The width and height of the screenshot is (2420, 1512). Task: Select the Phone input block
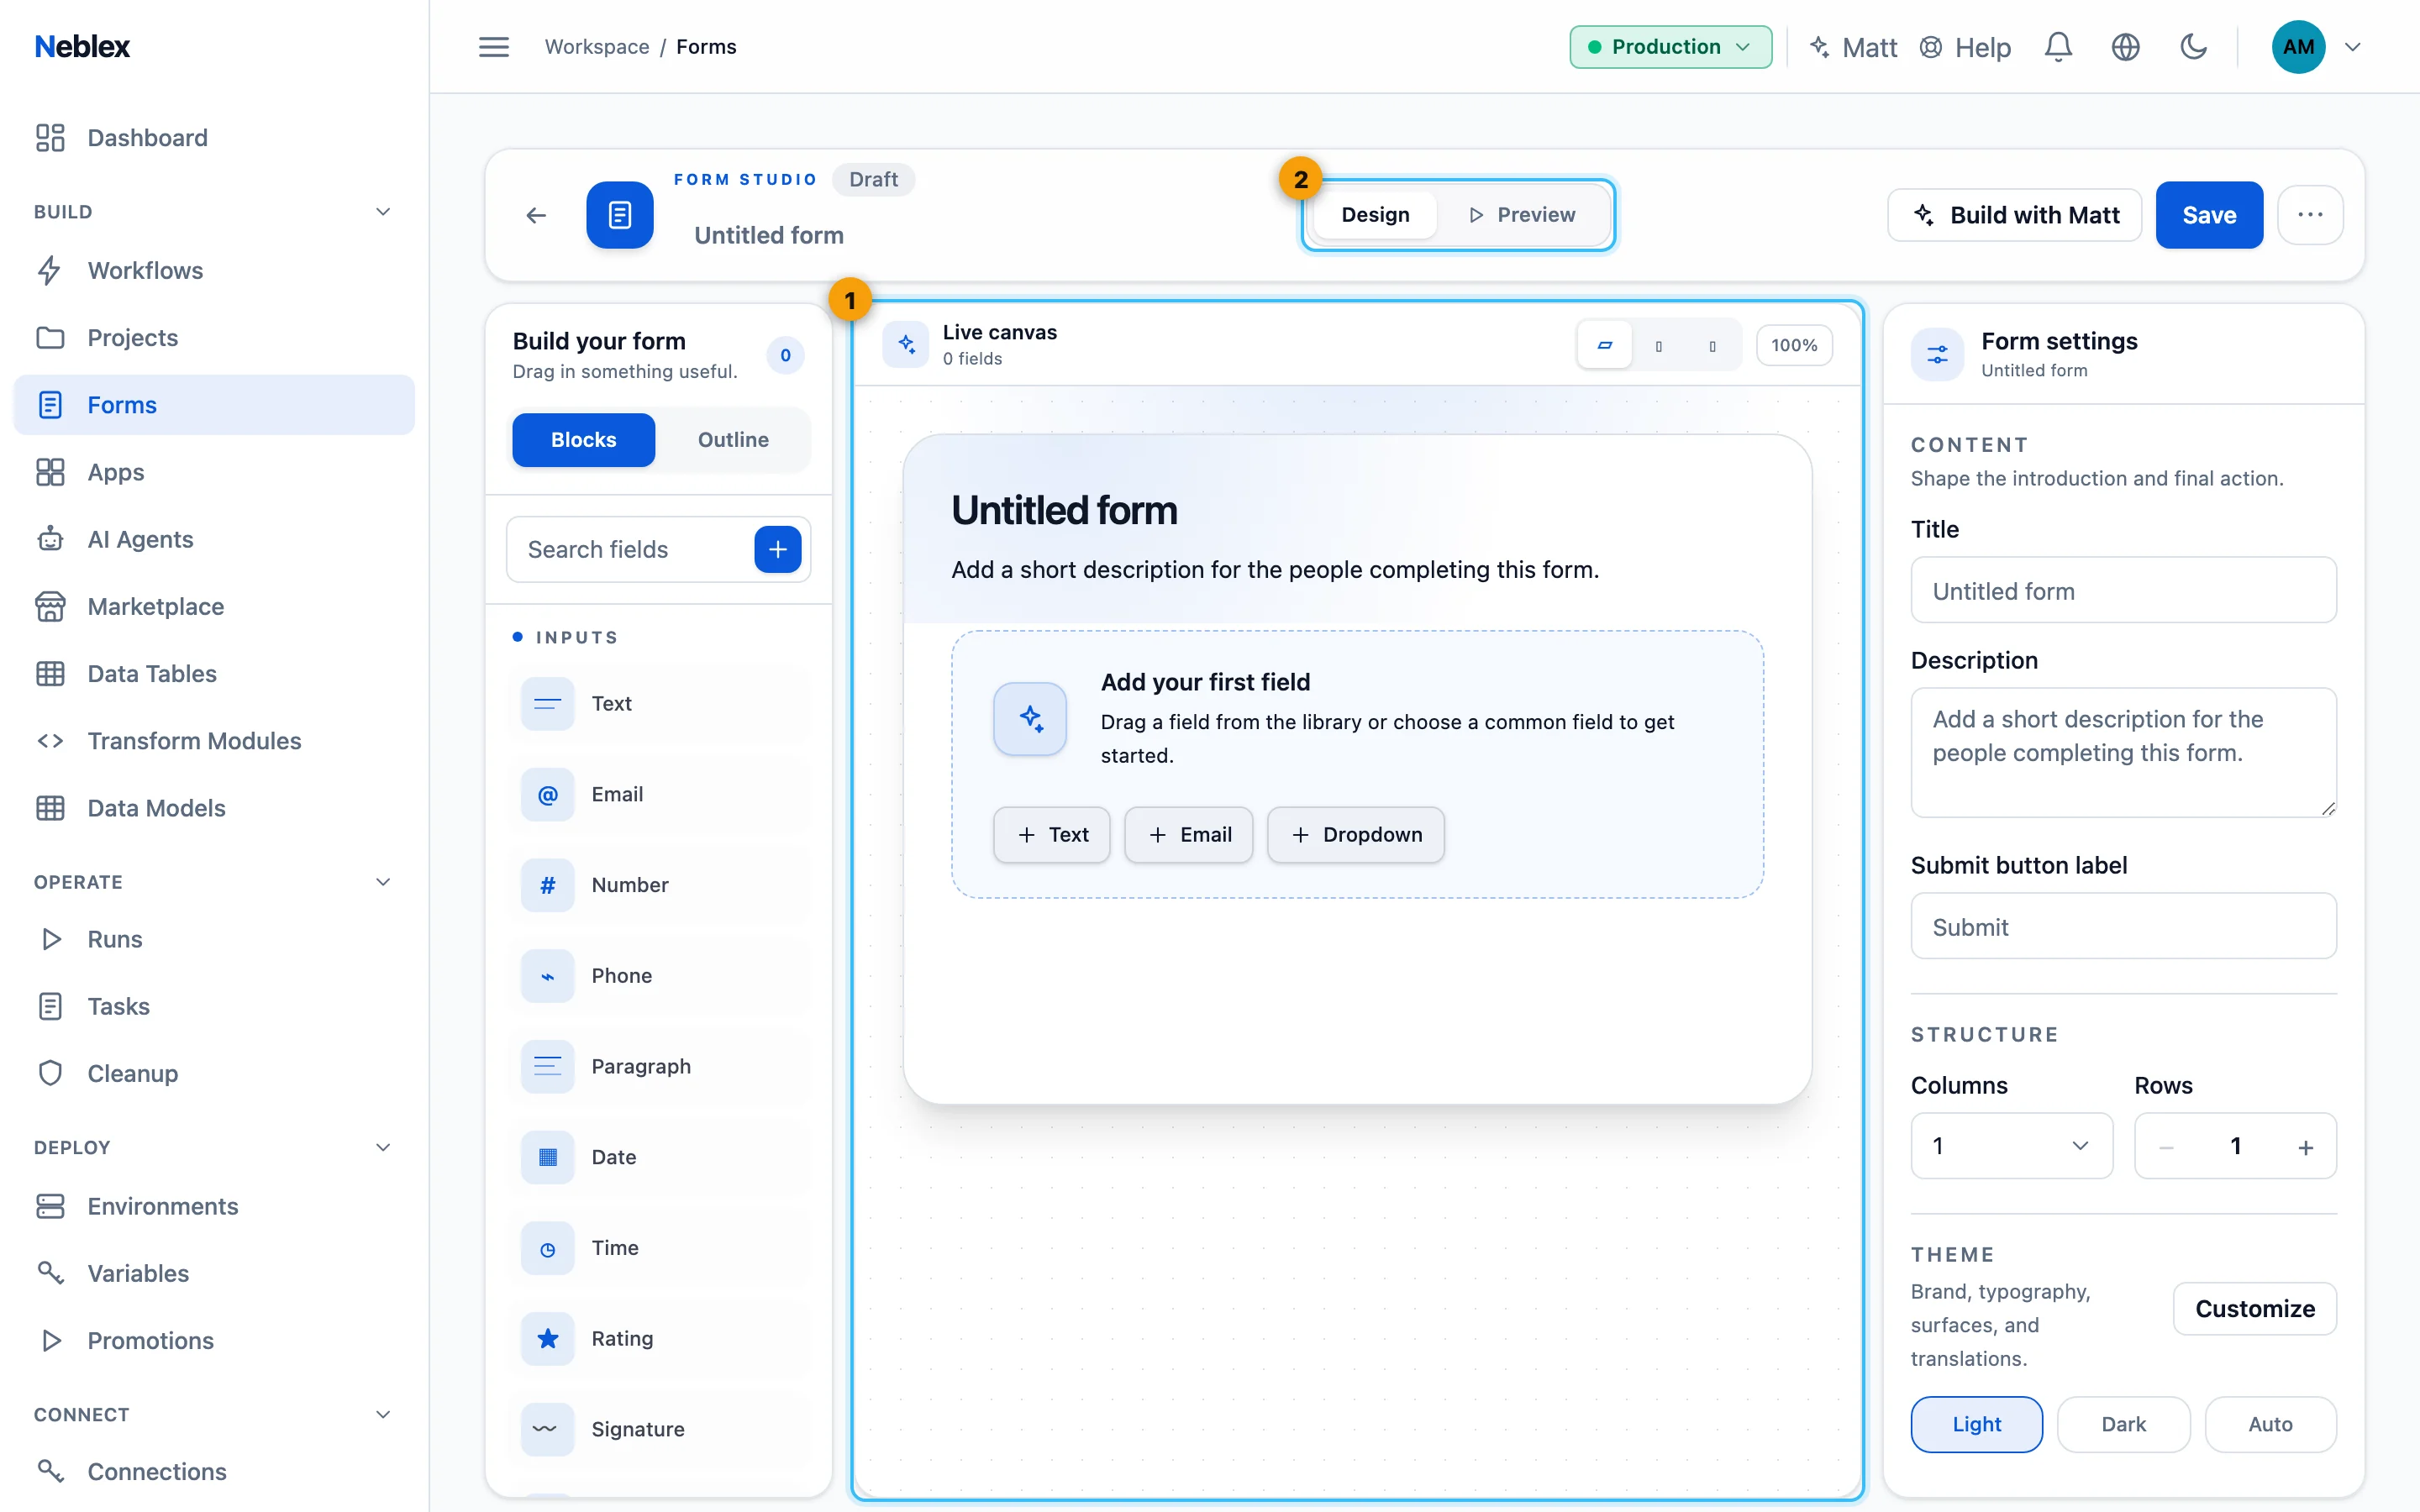point(659,976)
